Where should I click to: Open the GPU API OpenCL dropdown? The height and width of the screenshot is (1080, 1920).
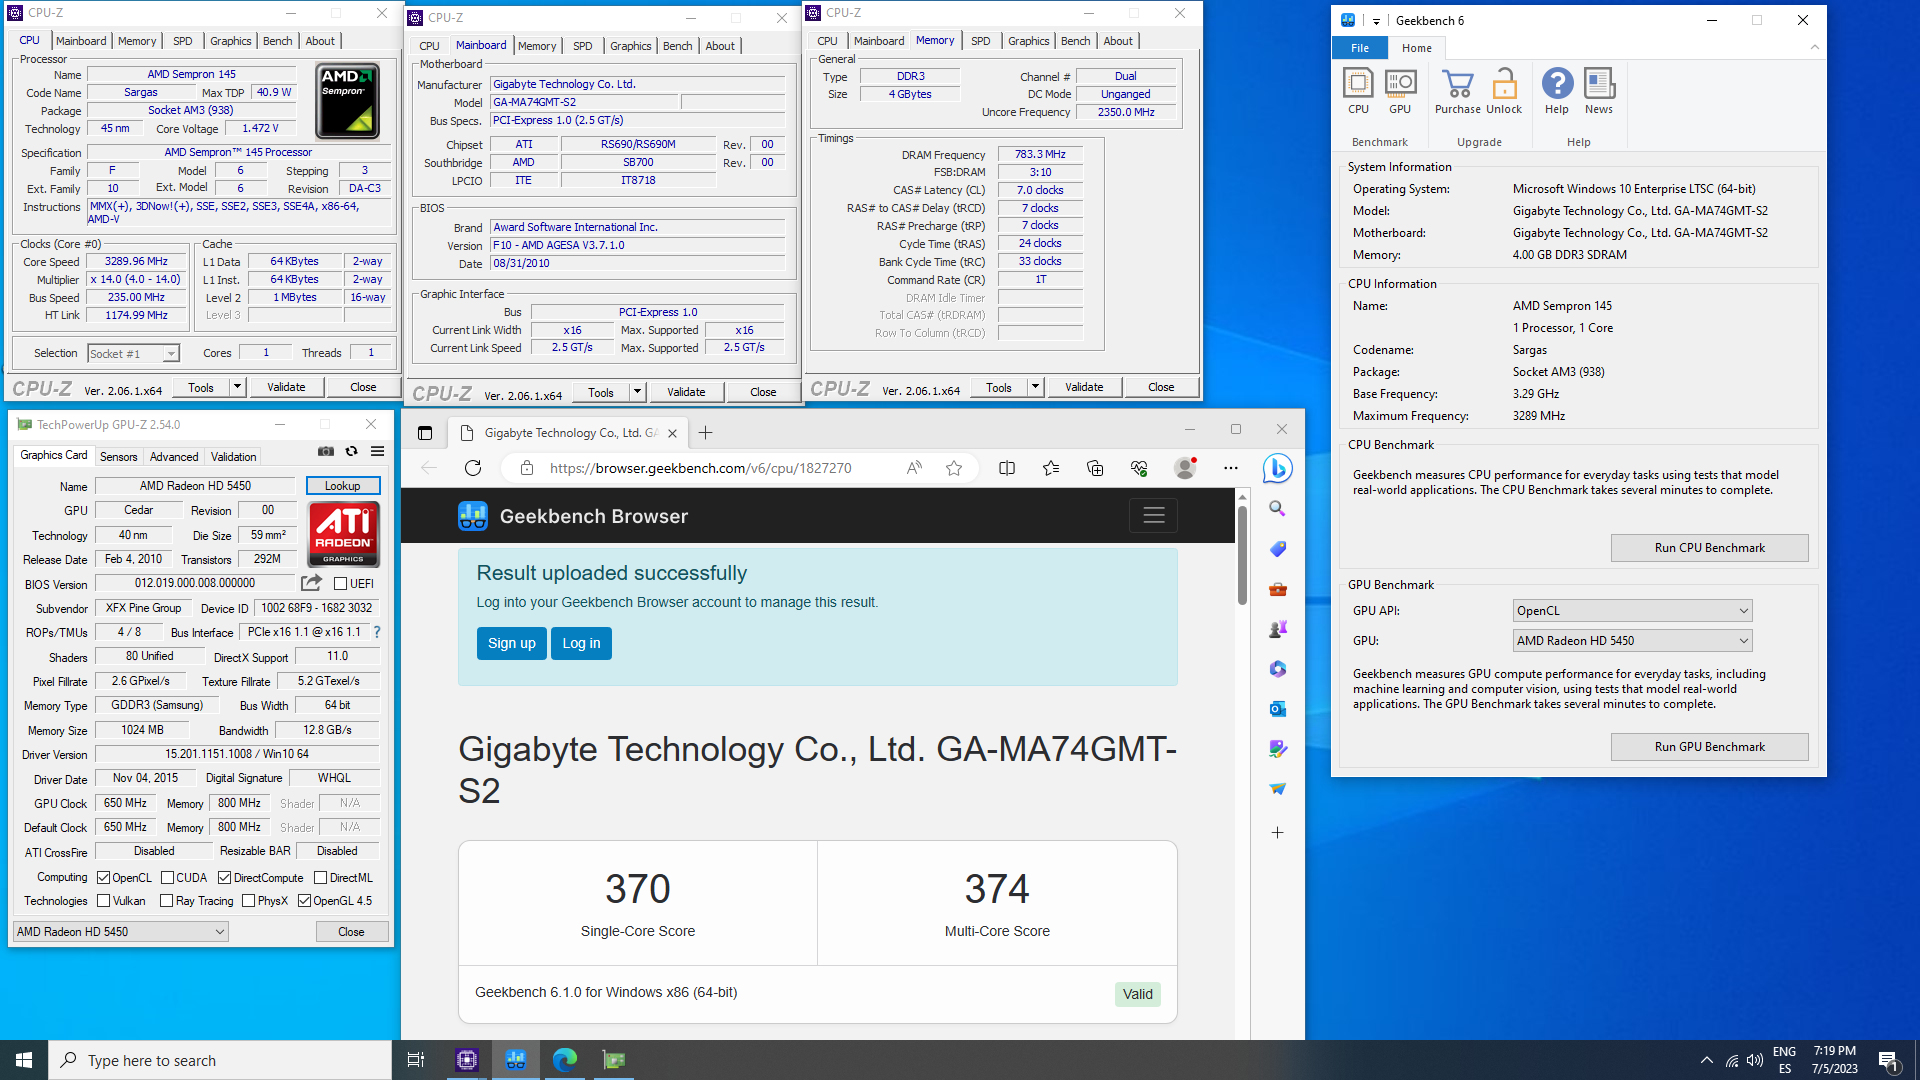[x=1632, y=611]
